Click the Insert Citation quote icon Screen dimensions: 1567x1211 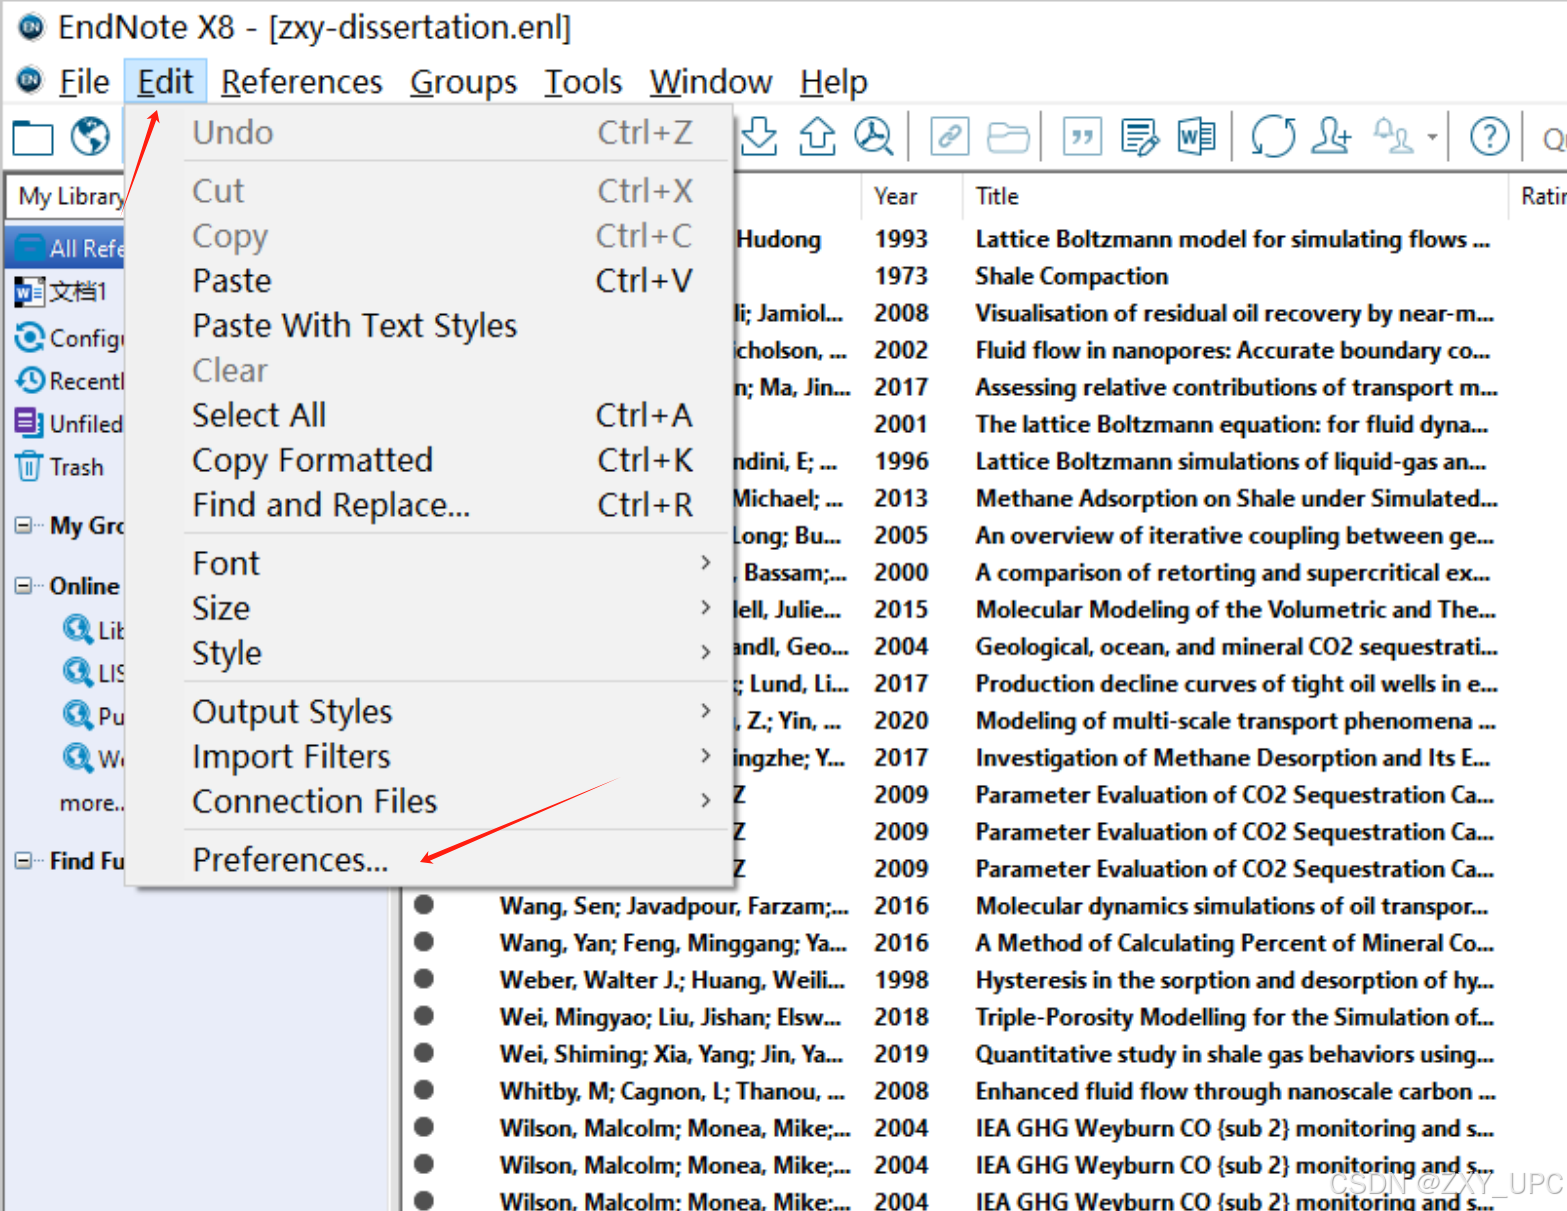click(1082, 136)
